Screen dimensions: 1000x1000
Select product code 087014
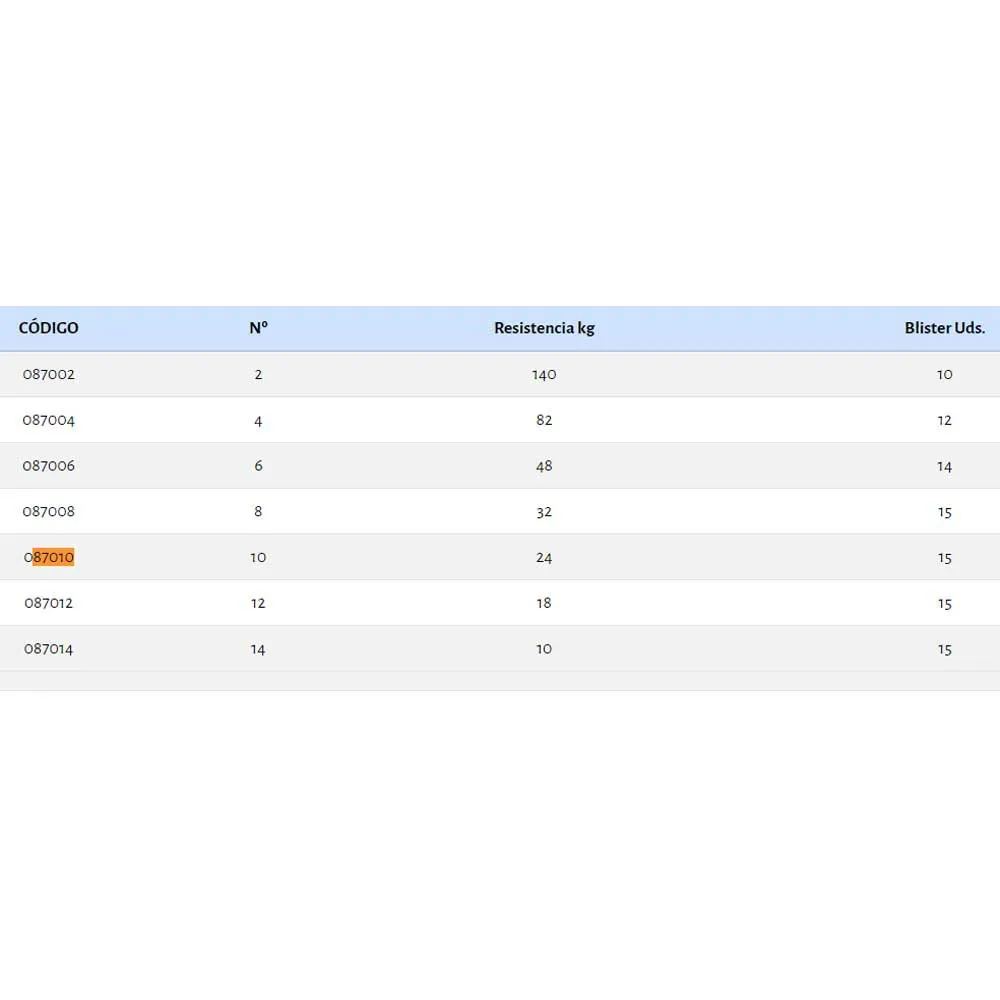point(49,649)
